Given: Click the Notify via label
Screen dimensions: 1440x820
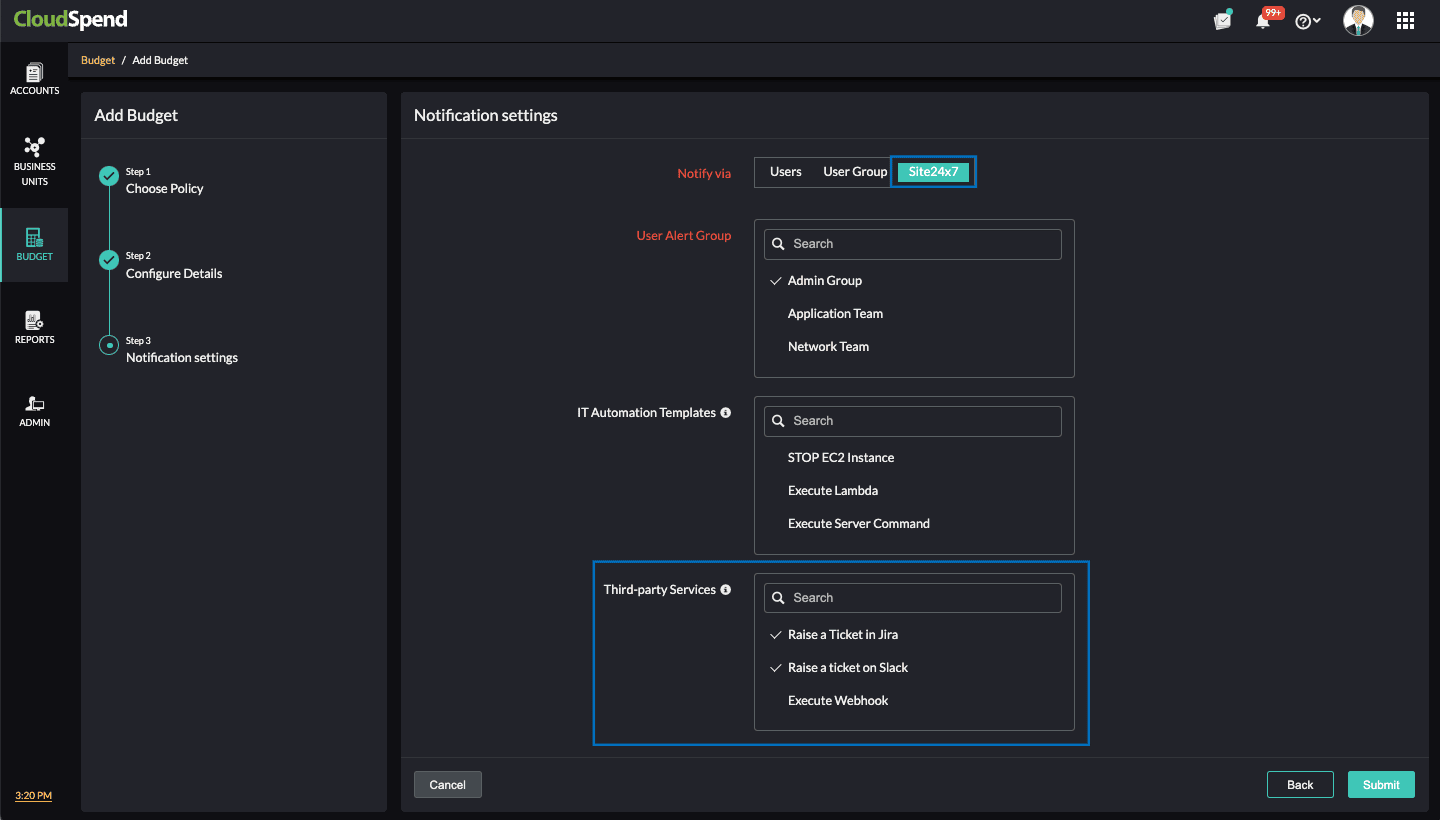Looking at the screenshot, I should [704, 173].
